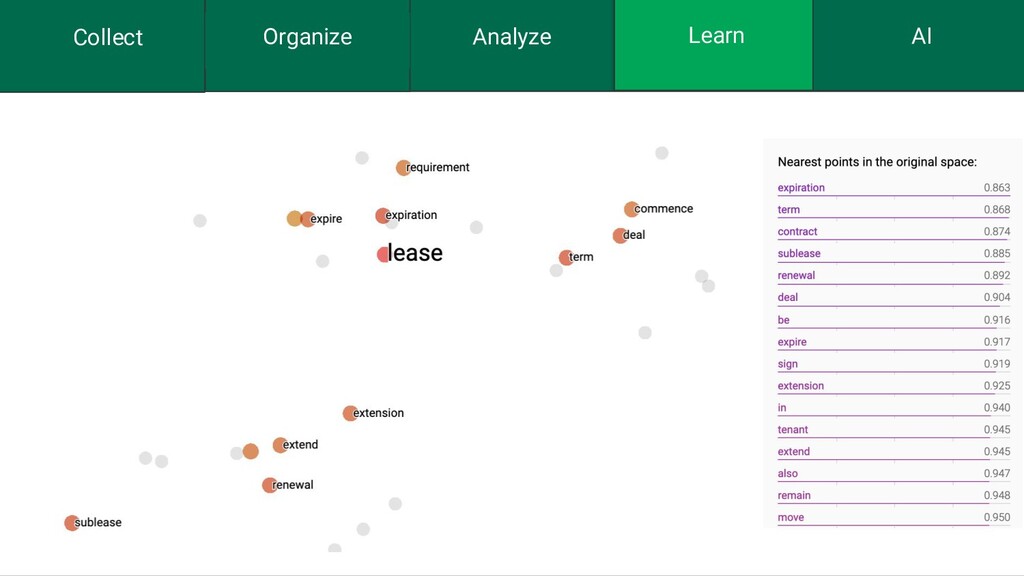Click the 'deal' point in the plot
1024x576 pixels.
tap(620, 236)
